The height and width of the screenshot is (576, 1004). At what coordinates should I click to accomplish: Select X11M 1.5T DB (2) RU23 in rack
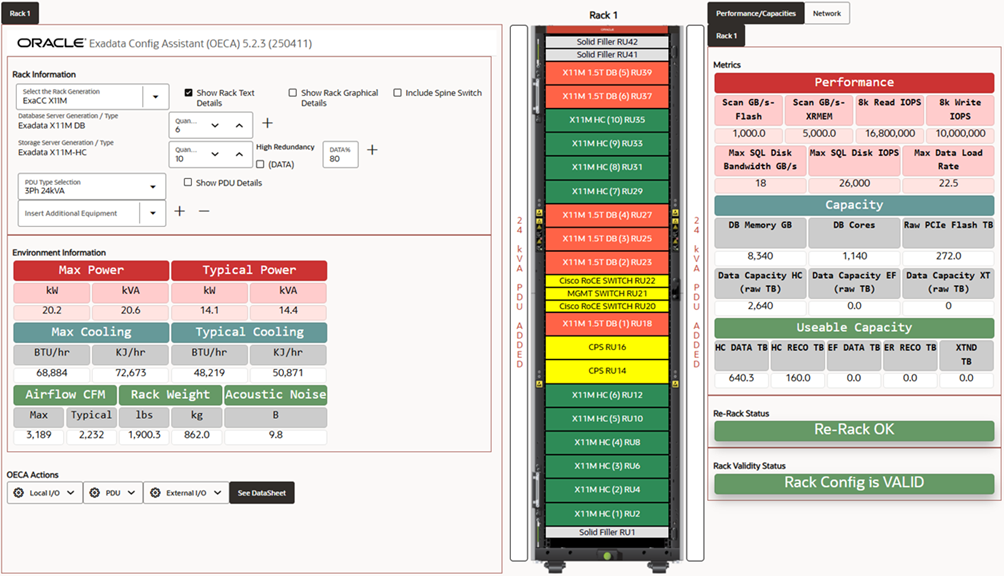point(607,262)
